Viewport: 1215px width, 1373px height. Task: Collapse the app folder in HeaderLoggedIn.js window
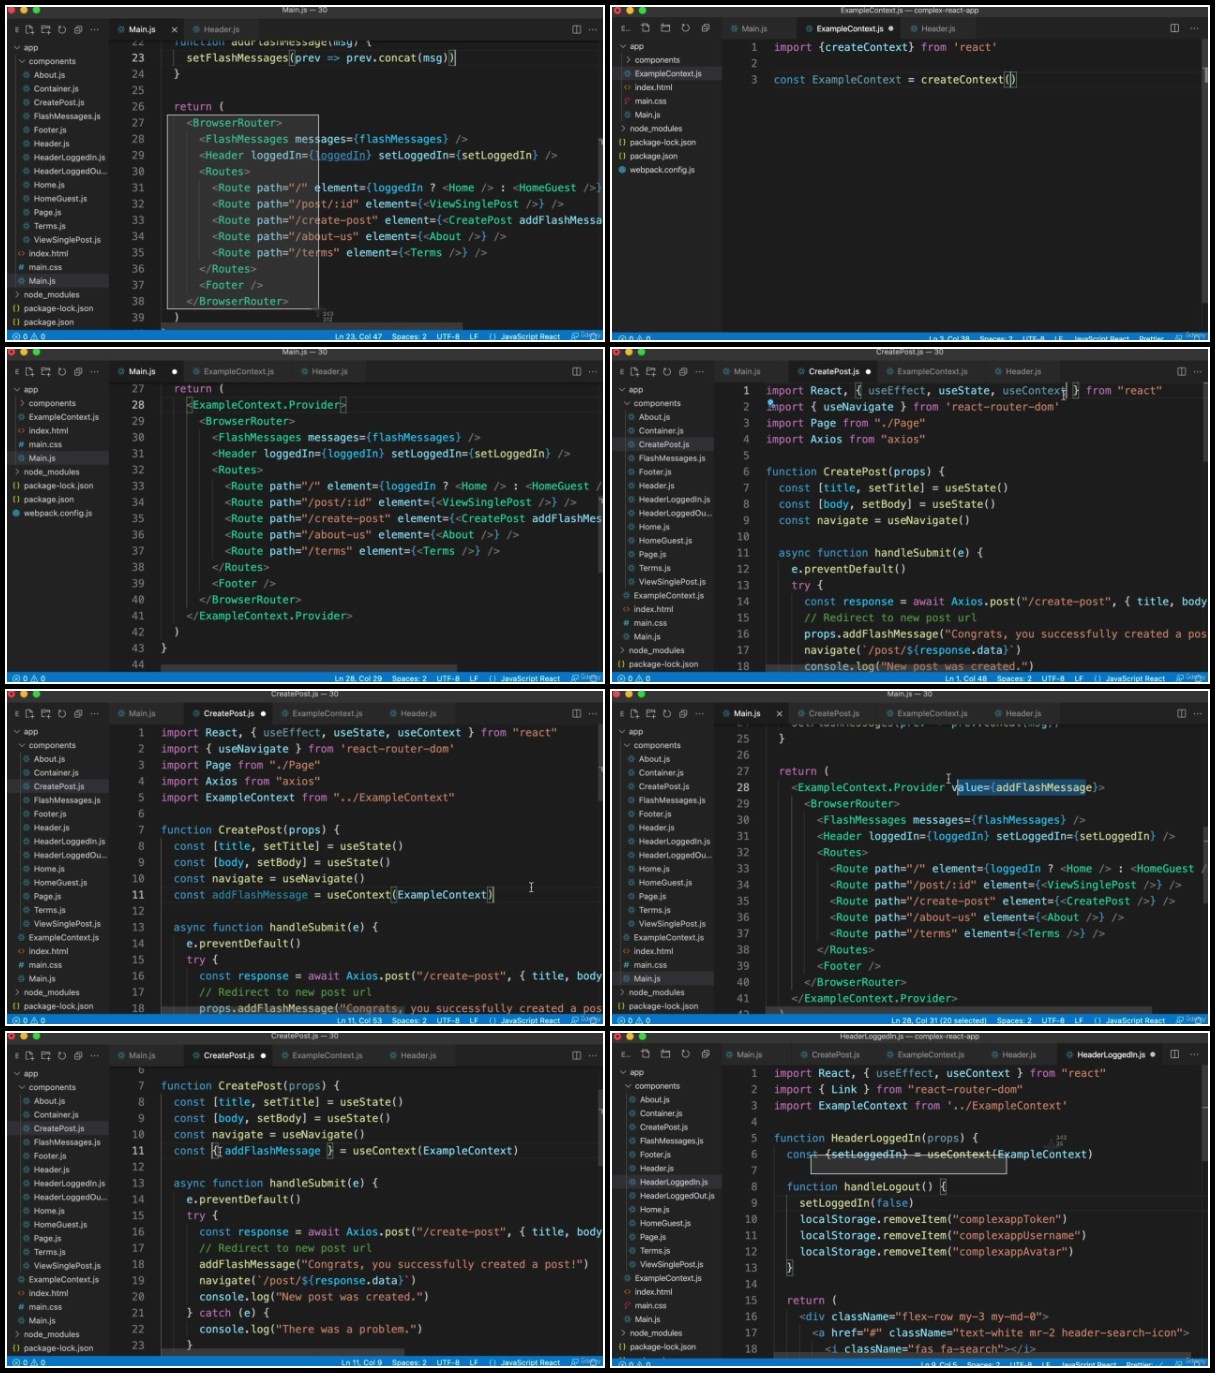point(637,1072)
